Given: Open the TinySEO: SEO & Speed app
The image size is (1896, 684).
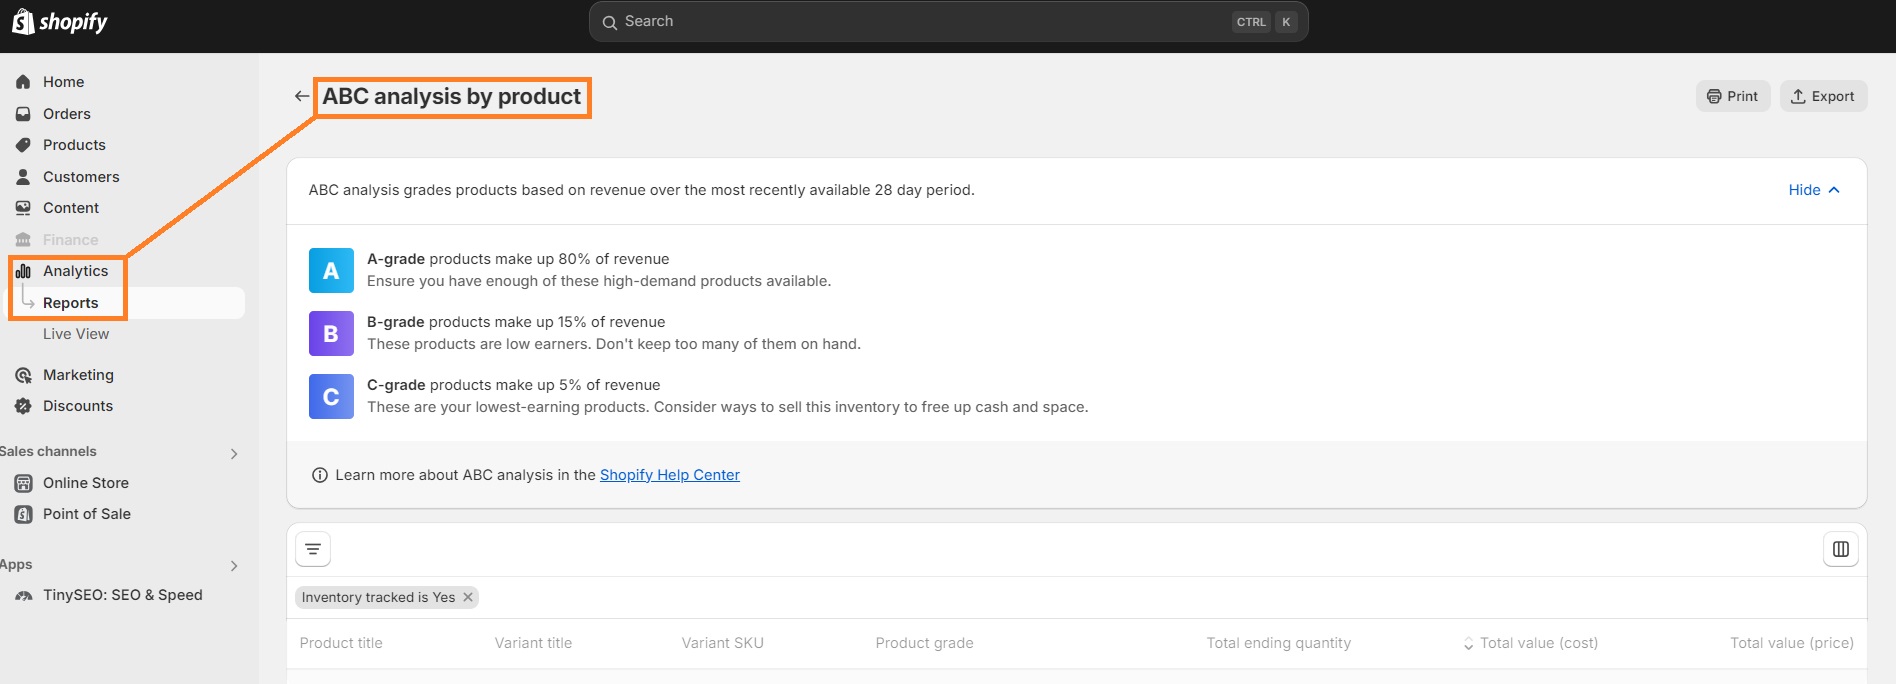Looking at the screenshot, I should 122,595.
